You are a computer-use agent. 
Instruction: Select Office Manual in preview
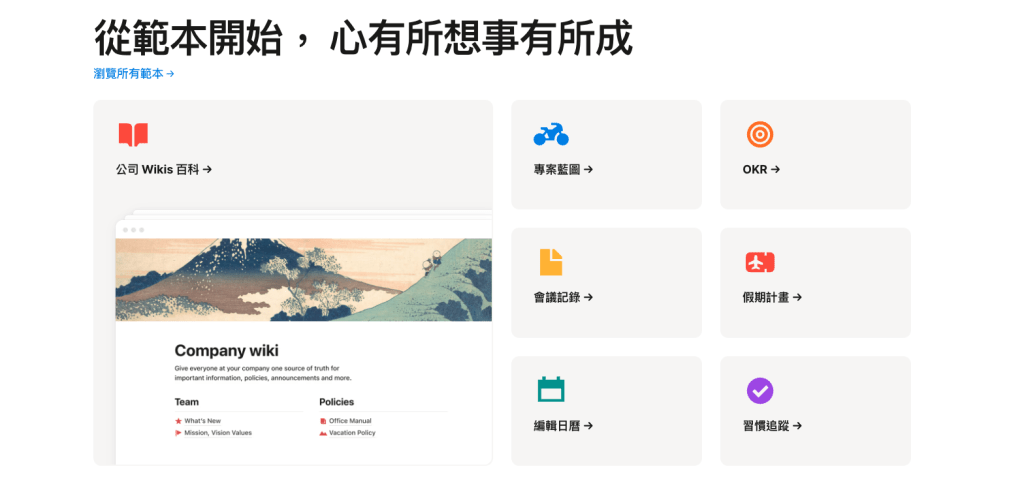(x=350, y=421)
